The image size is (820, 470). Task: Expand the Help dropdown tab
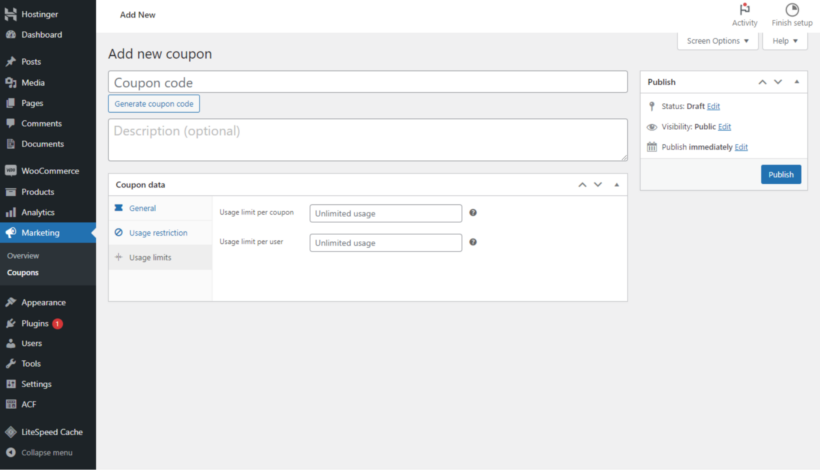point(784,41)
